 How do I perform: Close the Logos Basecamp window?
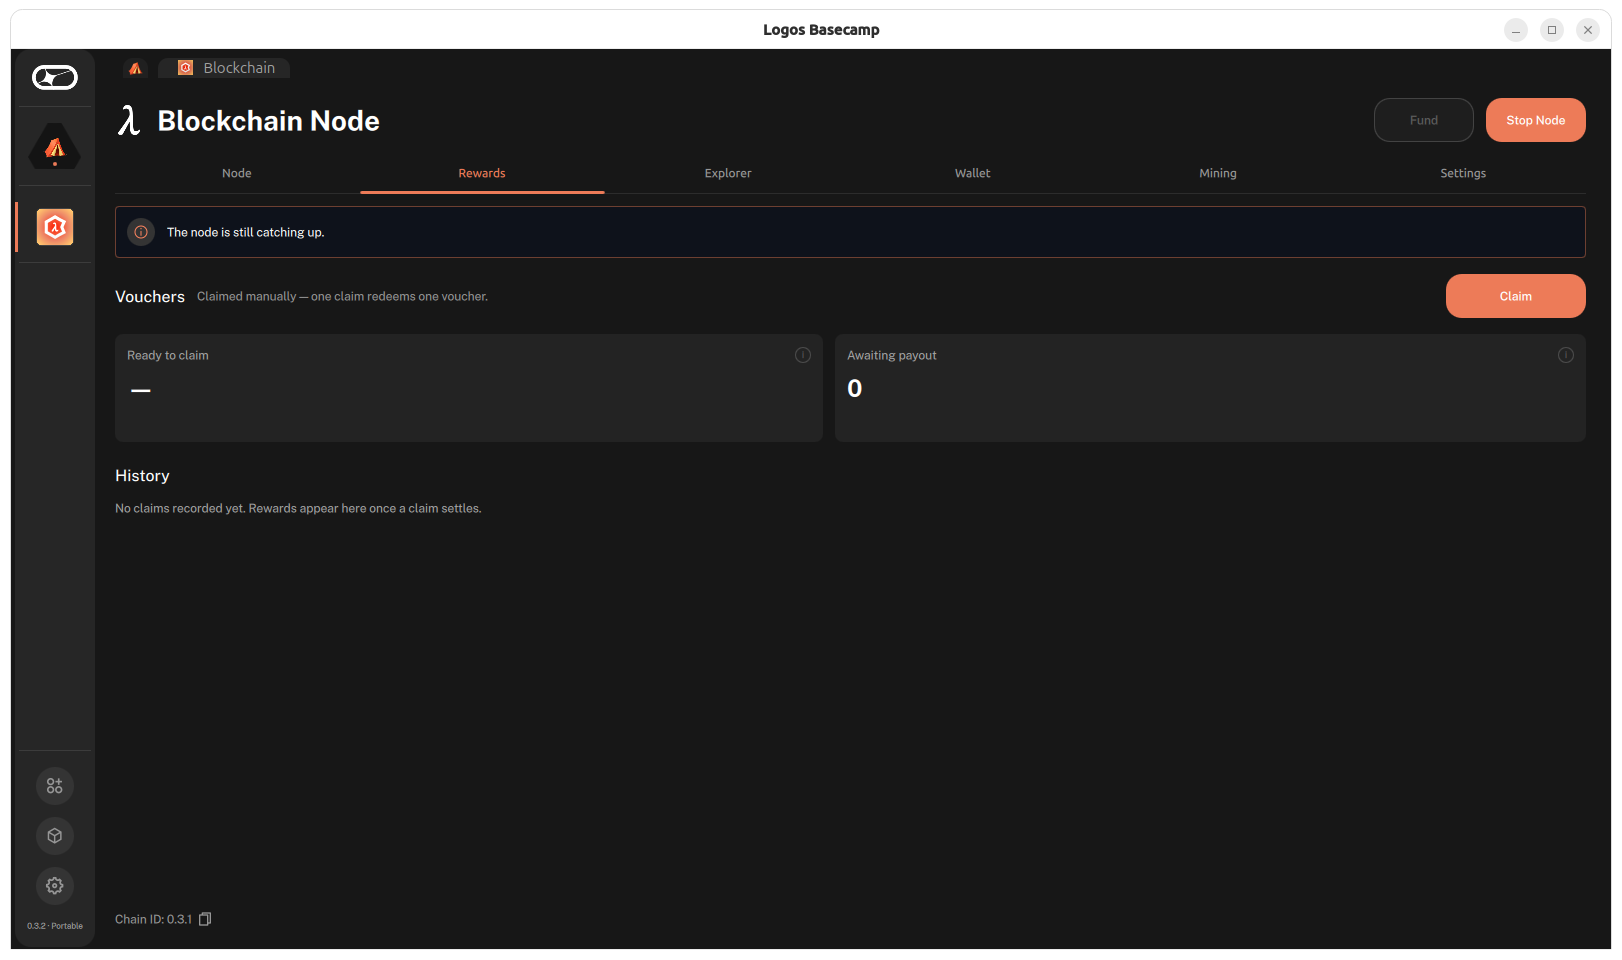1588,30
